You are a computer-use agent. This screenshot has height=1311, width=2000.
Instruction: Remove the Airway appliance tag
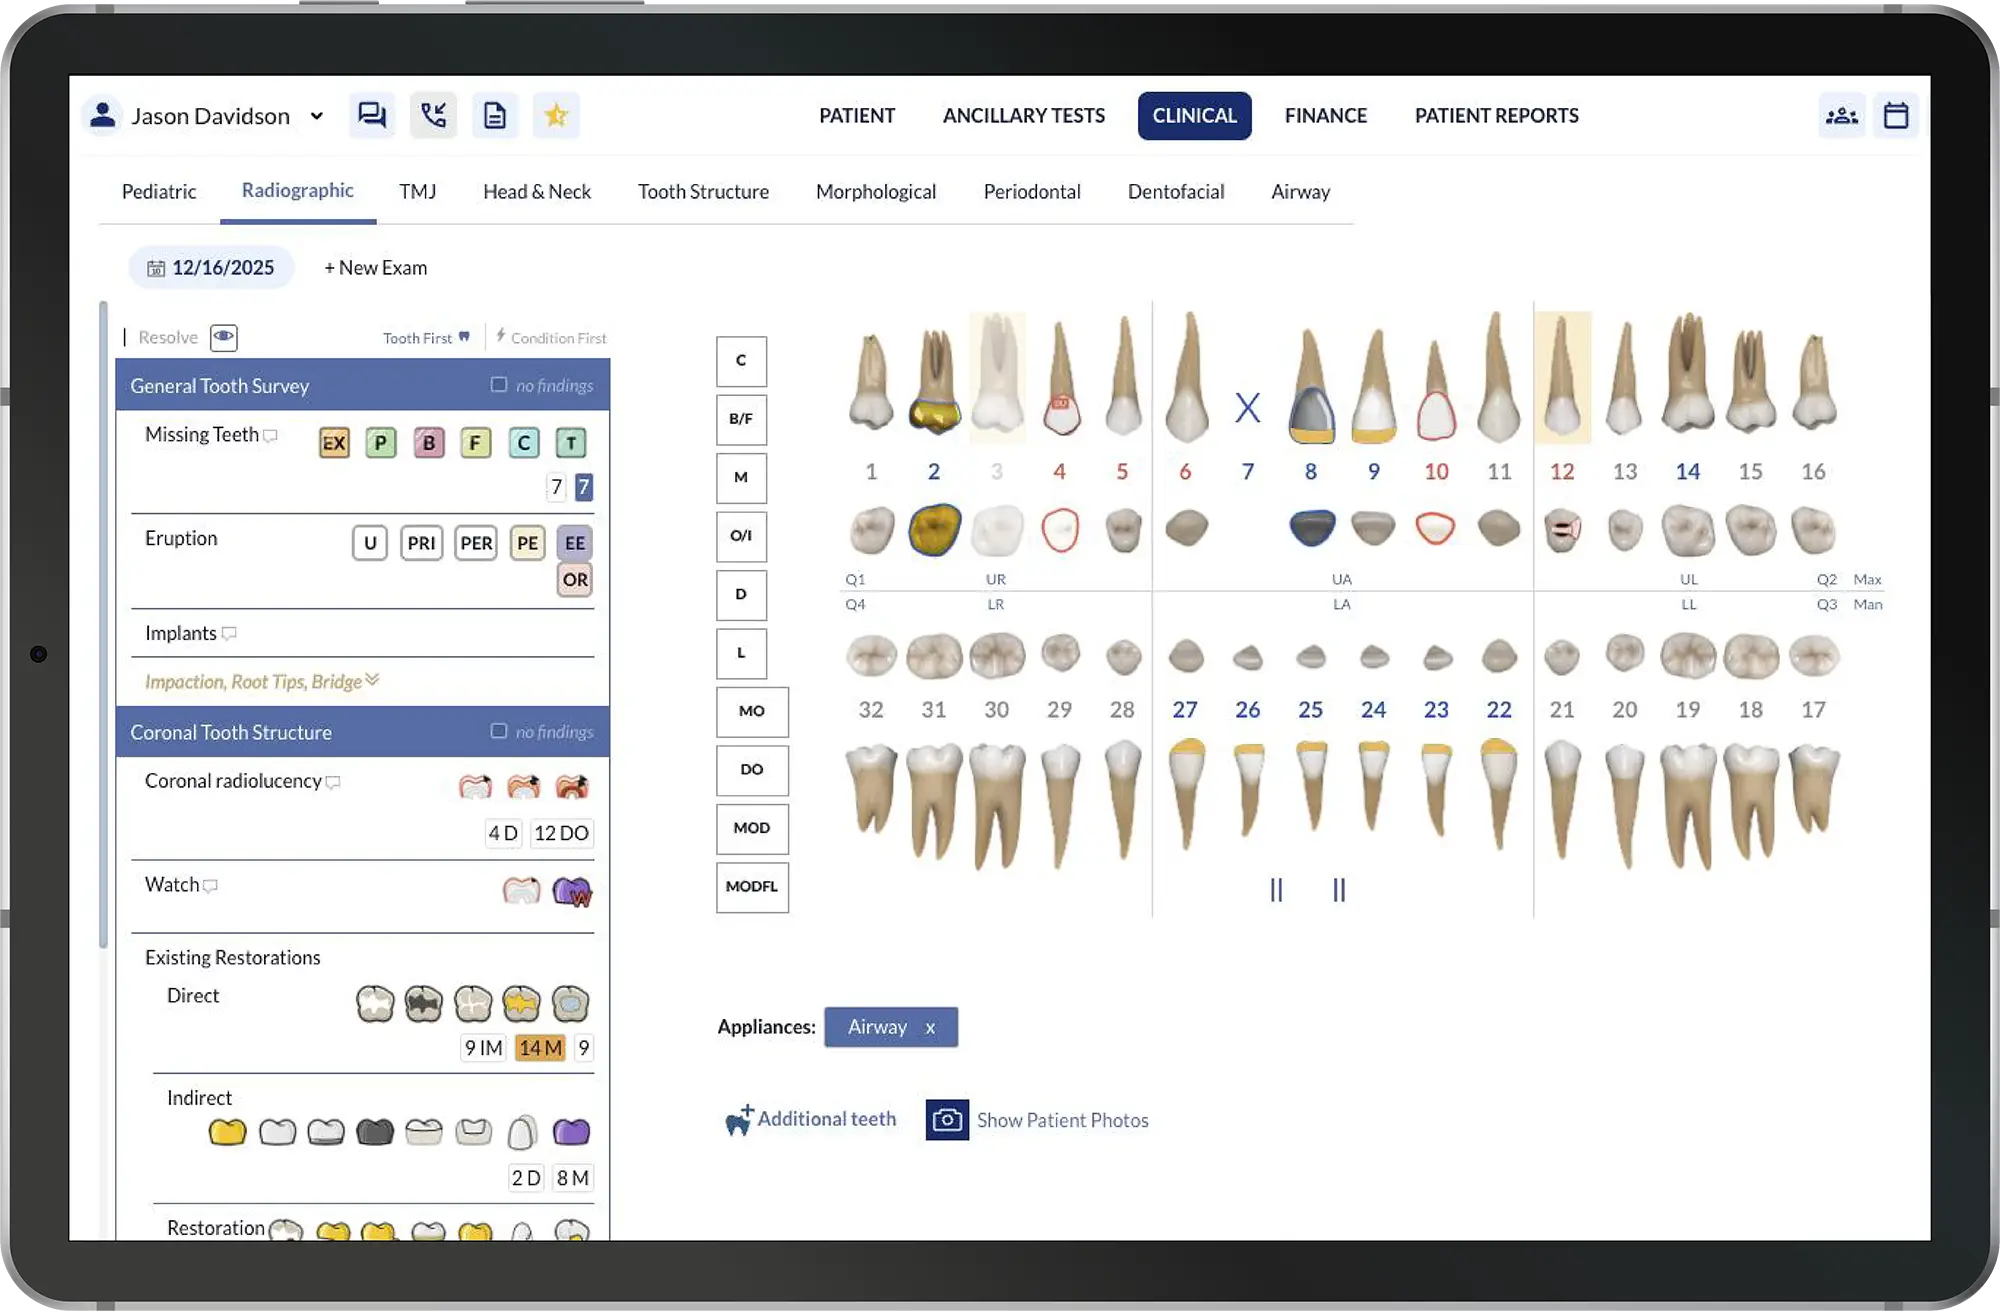coord(930,1028)
